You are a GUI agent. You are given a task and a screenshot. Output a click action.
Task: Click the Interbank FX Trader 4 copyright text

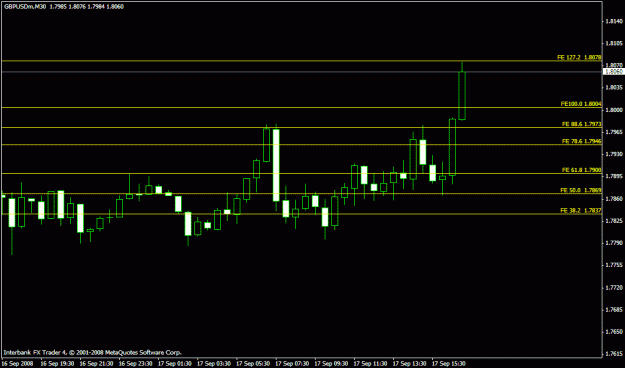click(92, 352)
